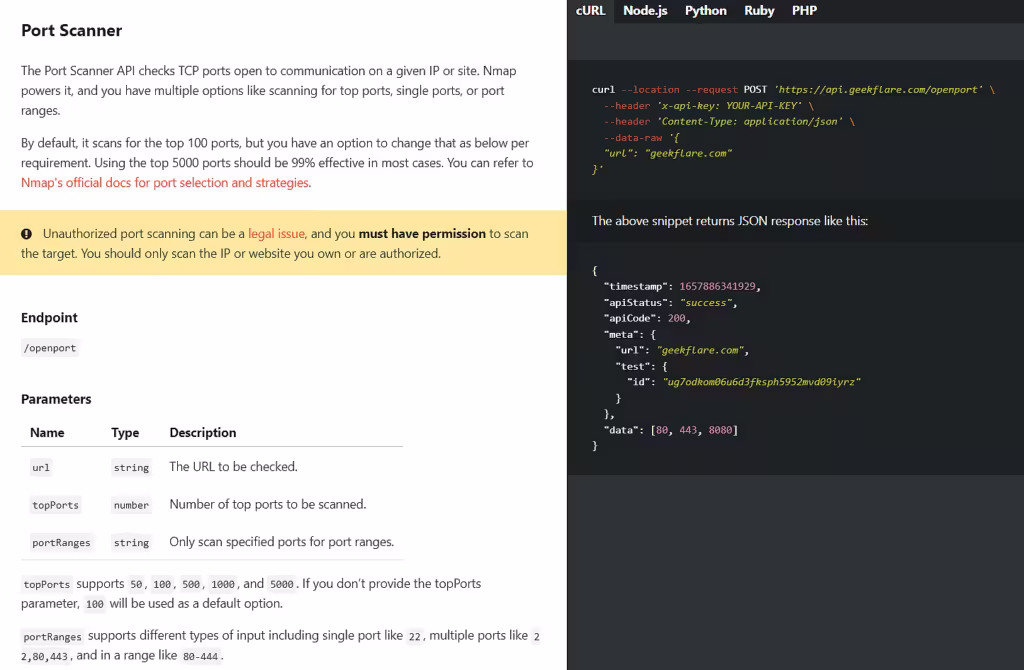Follow the "legal issue" link in the warning
The height and width of the screenshot is (670, 1024).
277,234
